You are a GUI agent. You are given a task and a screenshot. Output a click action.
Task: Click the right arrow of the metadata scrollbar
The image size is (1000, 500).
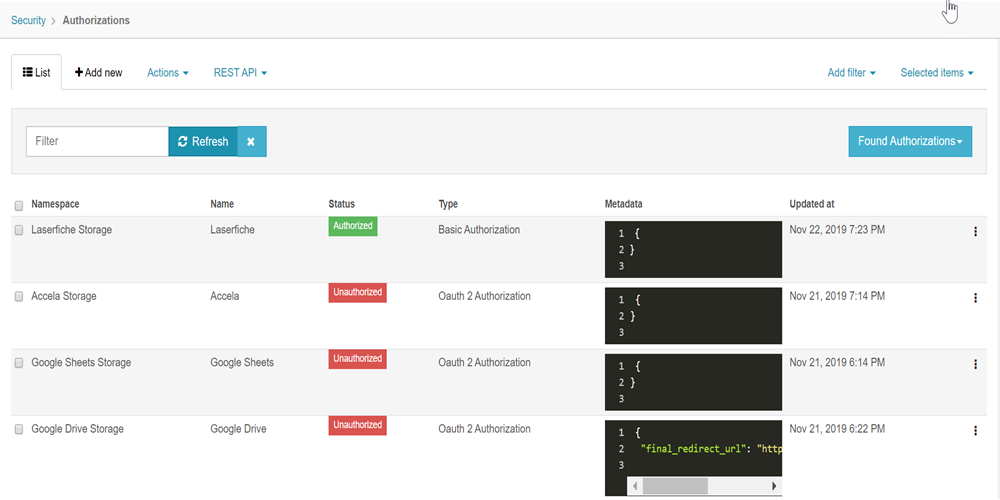774,486
